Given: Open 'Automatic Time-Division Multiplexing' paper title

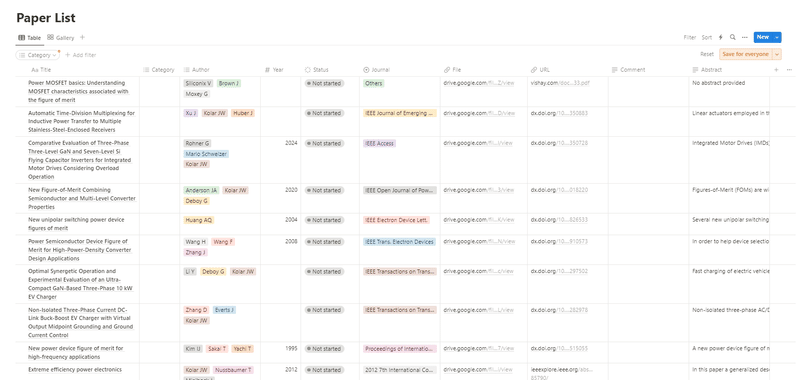Looking at the screenshot, I should click(x=81, y=121).
